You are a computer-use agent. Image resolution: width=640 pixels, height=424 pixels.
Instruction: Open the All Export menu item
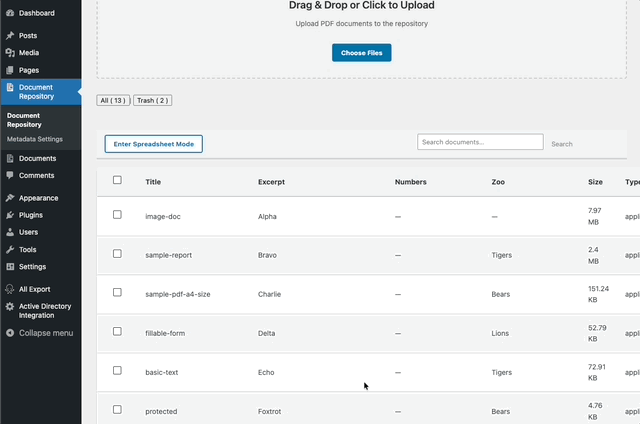(x=34, y=289)
